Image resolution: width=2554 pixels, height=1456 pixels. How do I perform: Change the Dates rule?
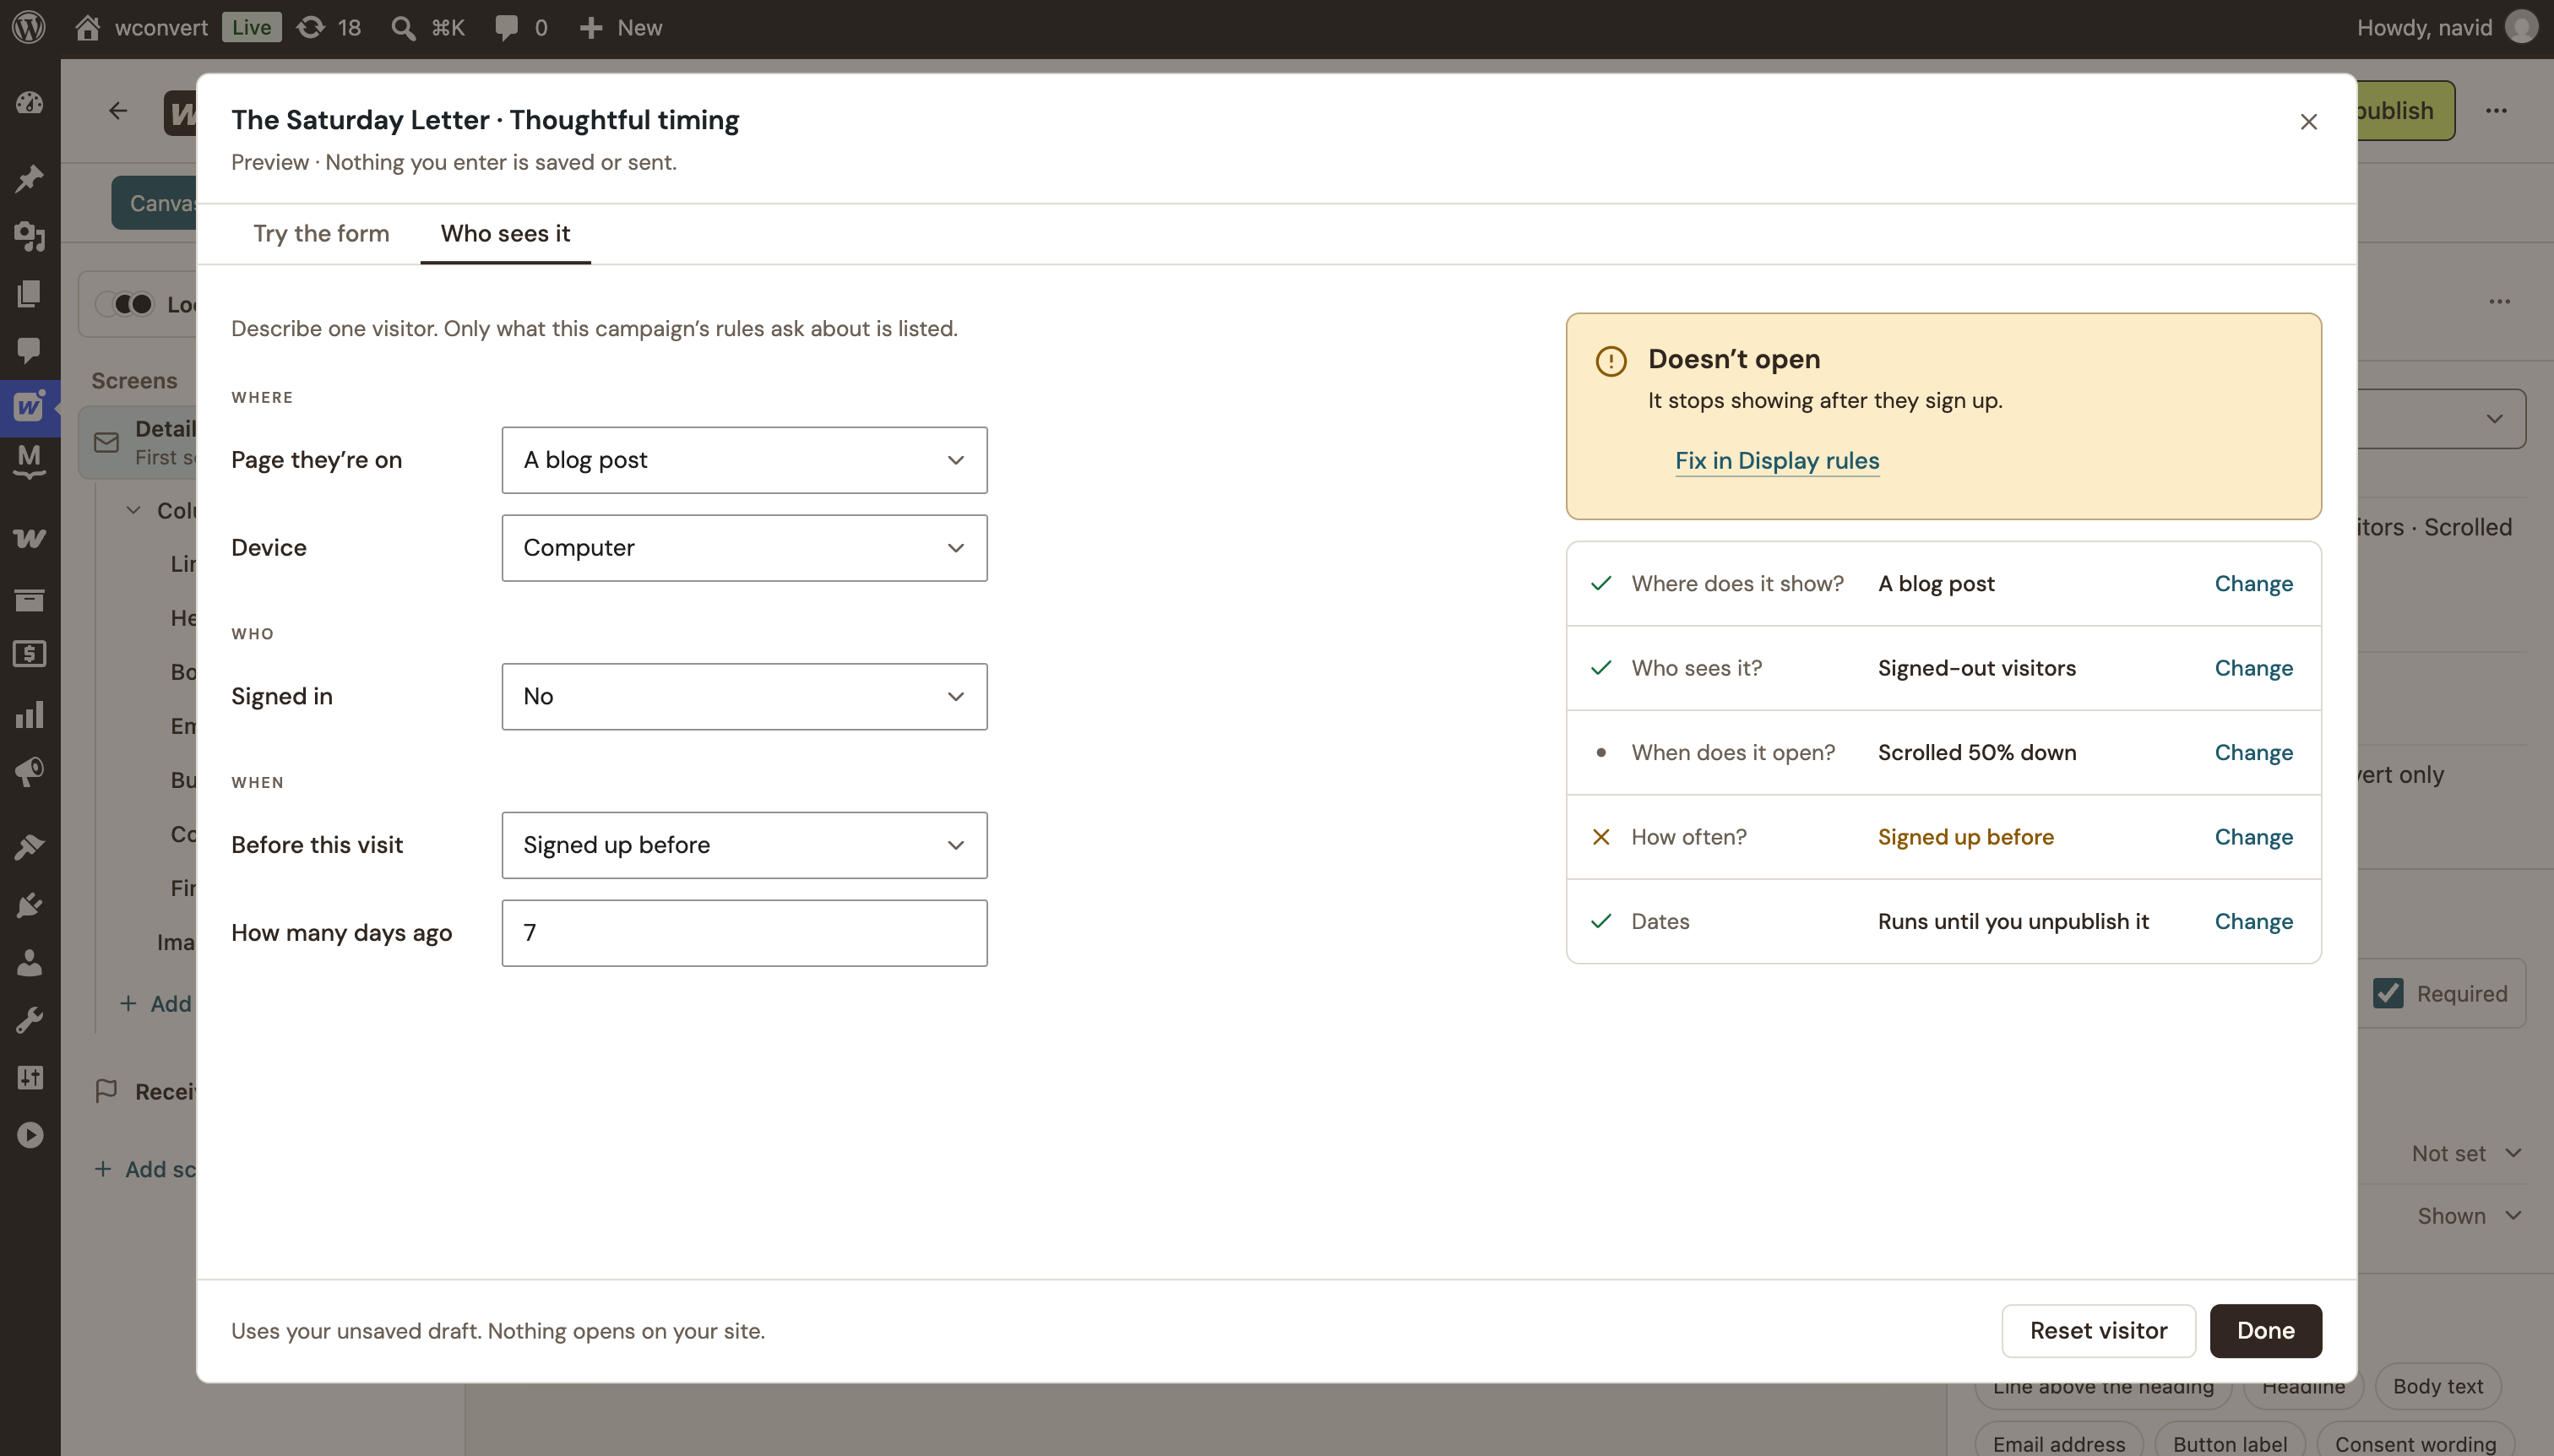tap(2253, 921)
